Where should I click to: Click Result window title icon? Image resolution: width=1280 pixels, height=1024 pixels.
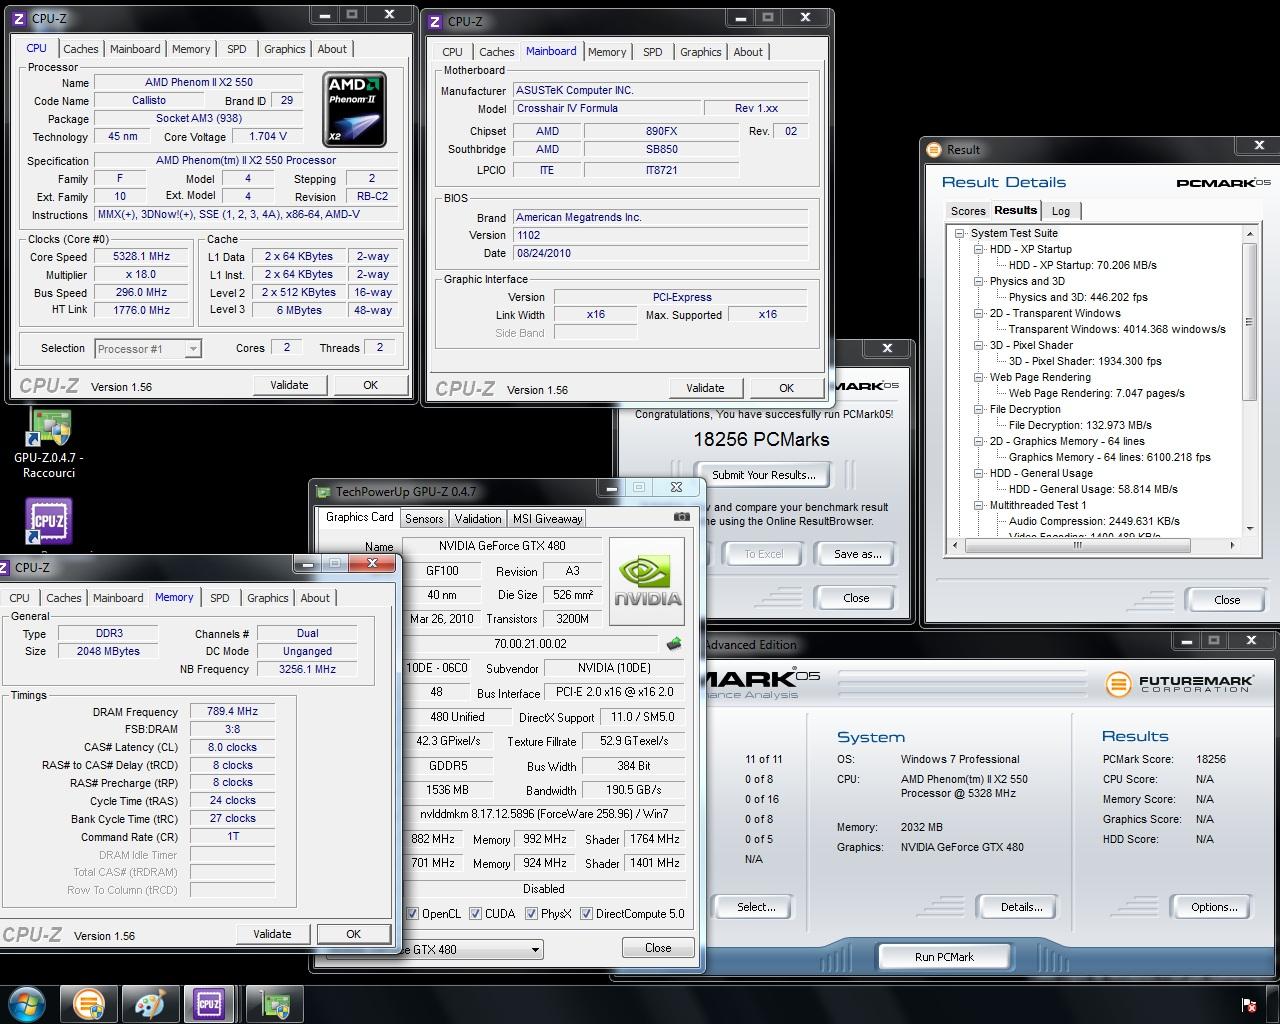click(x=934, y=149)
